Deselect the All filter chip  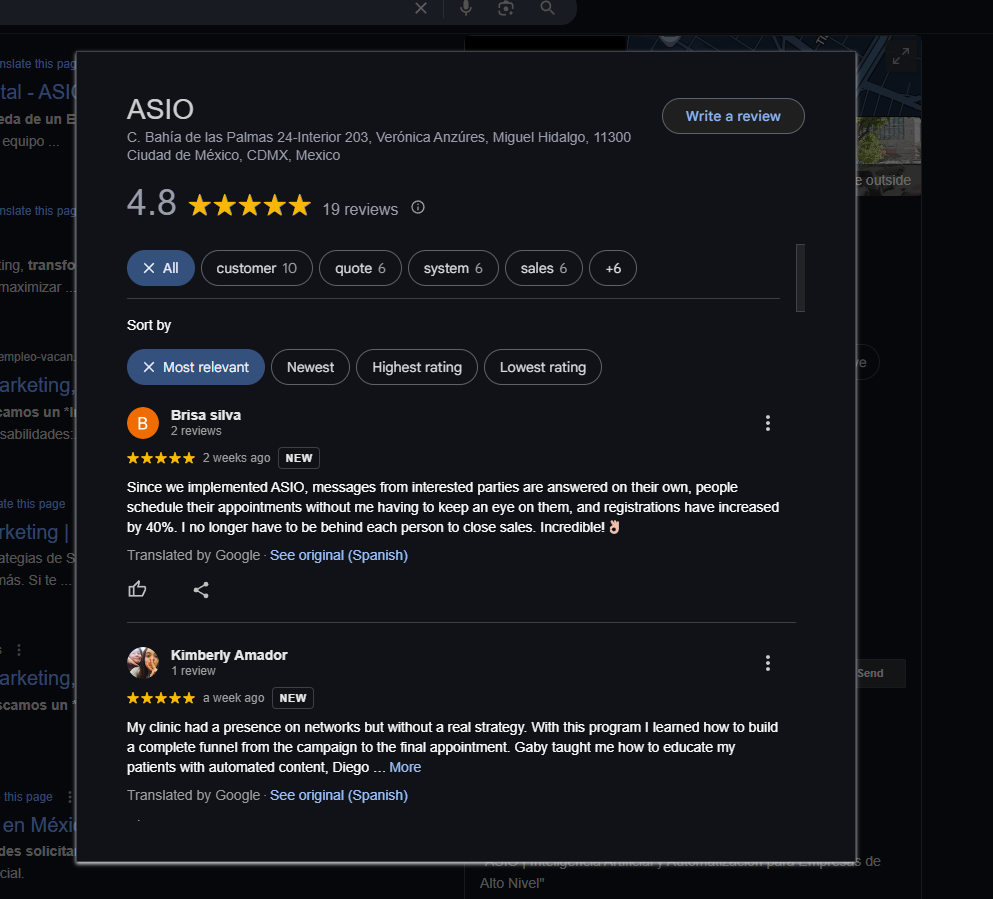(161, 268)
